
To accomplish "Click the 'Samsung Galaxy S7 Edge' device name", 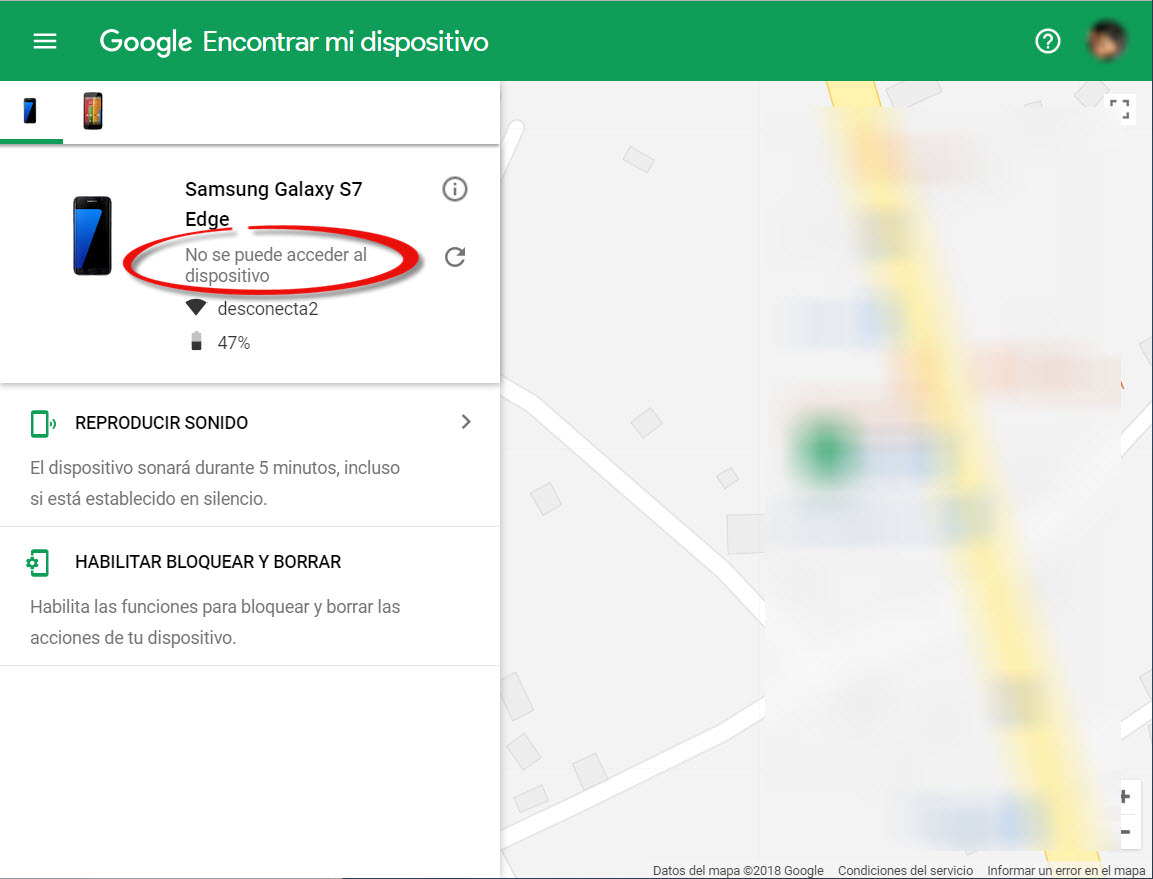I will (x=274, y=204).
